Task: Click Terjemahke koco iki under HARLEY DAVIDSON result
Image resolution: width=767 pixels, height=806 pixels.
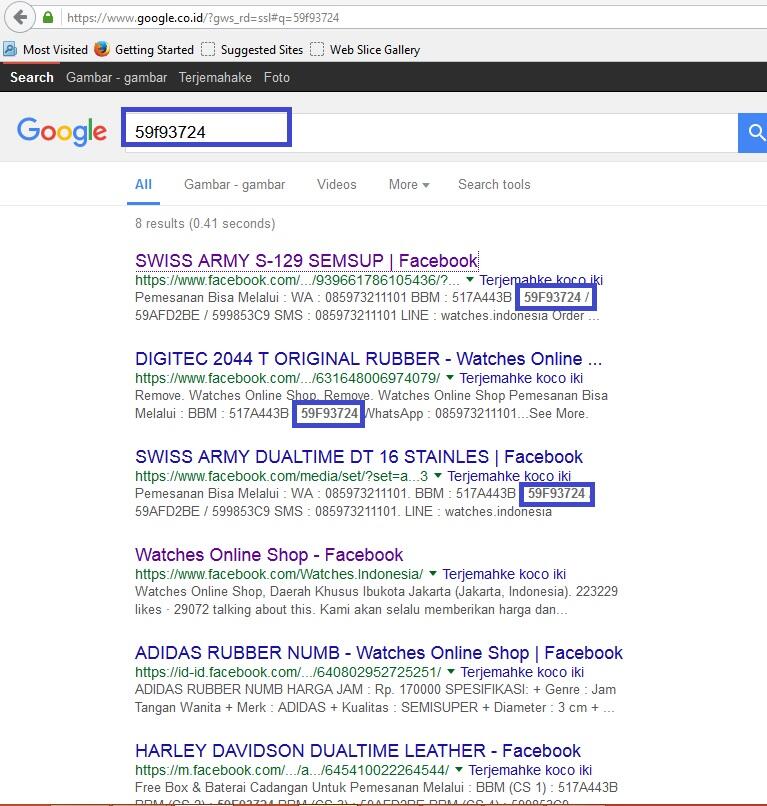Action: click(x=530, y=771)
